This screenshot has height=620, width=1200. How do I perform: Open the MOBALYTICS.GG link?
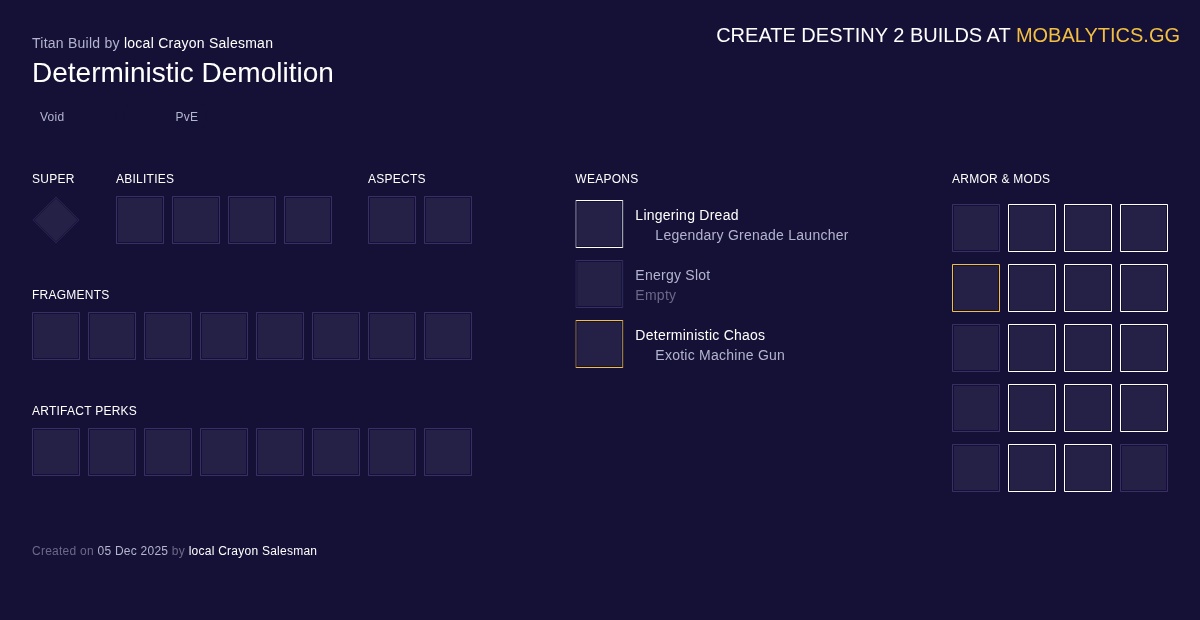[1097, 35]
